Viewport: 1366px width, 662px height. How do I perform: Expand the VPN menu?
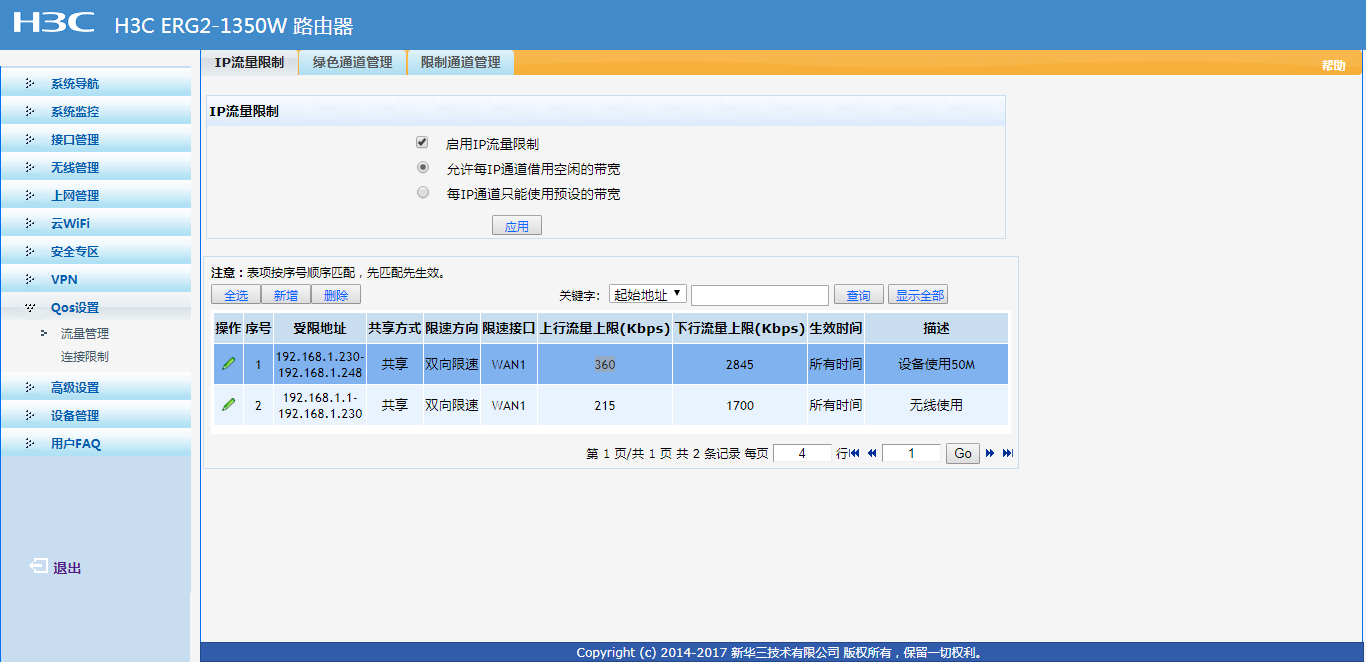[x=96, y=279]
